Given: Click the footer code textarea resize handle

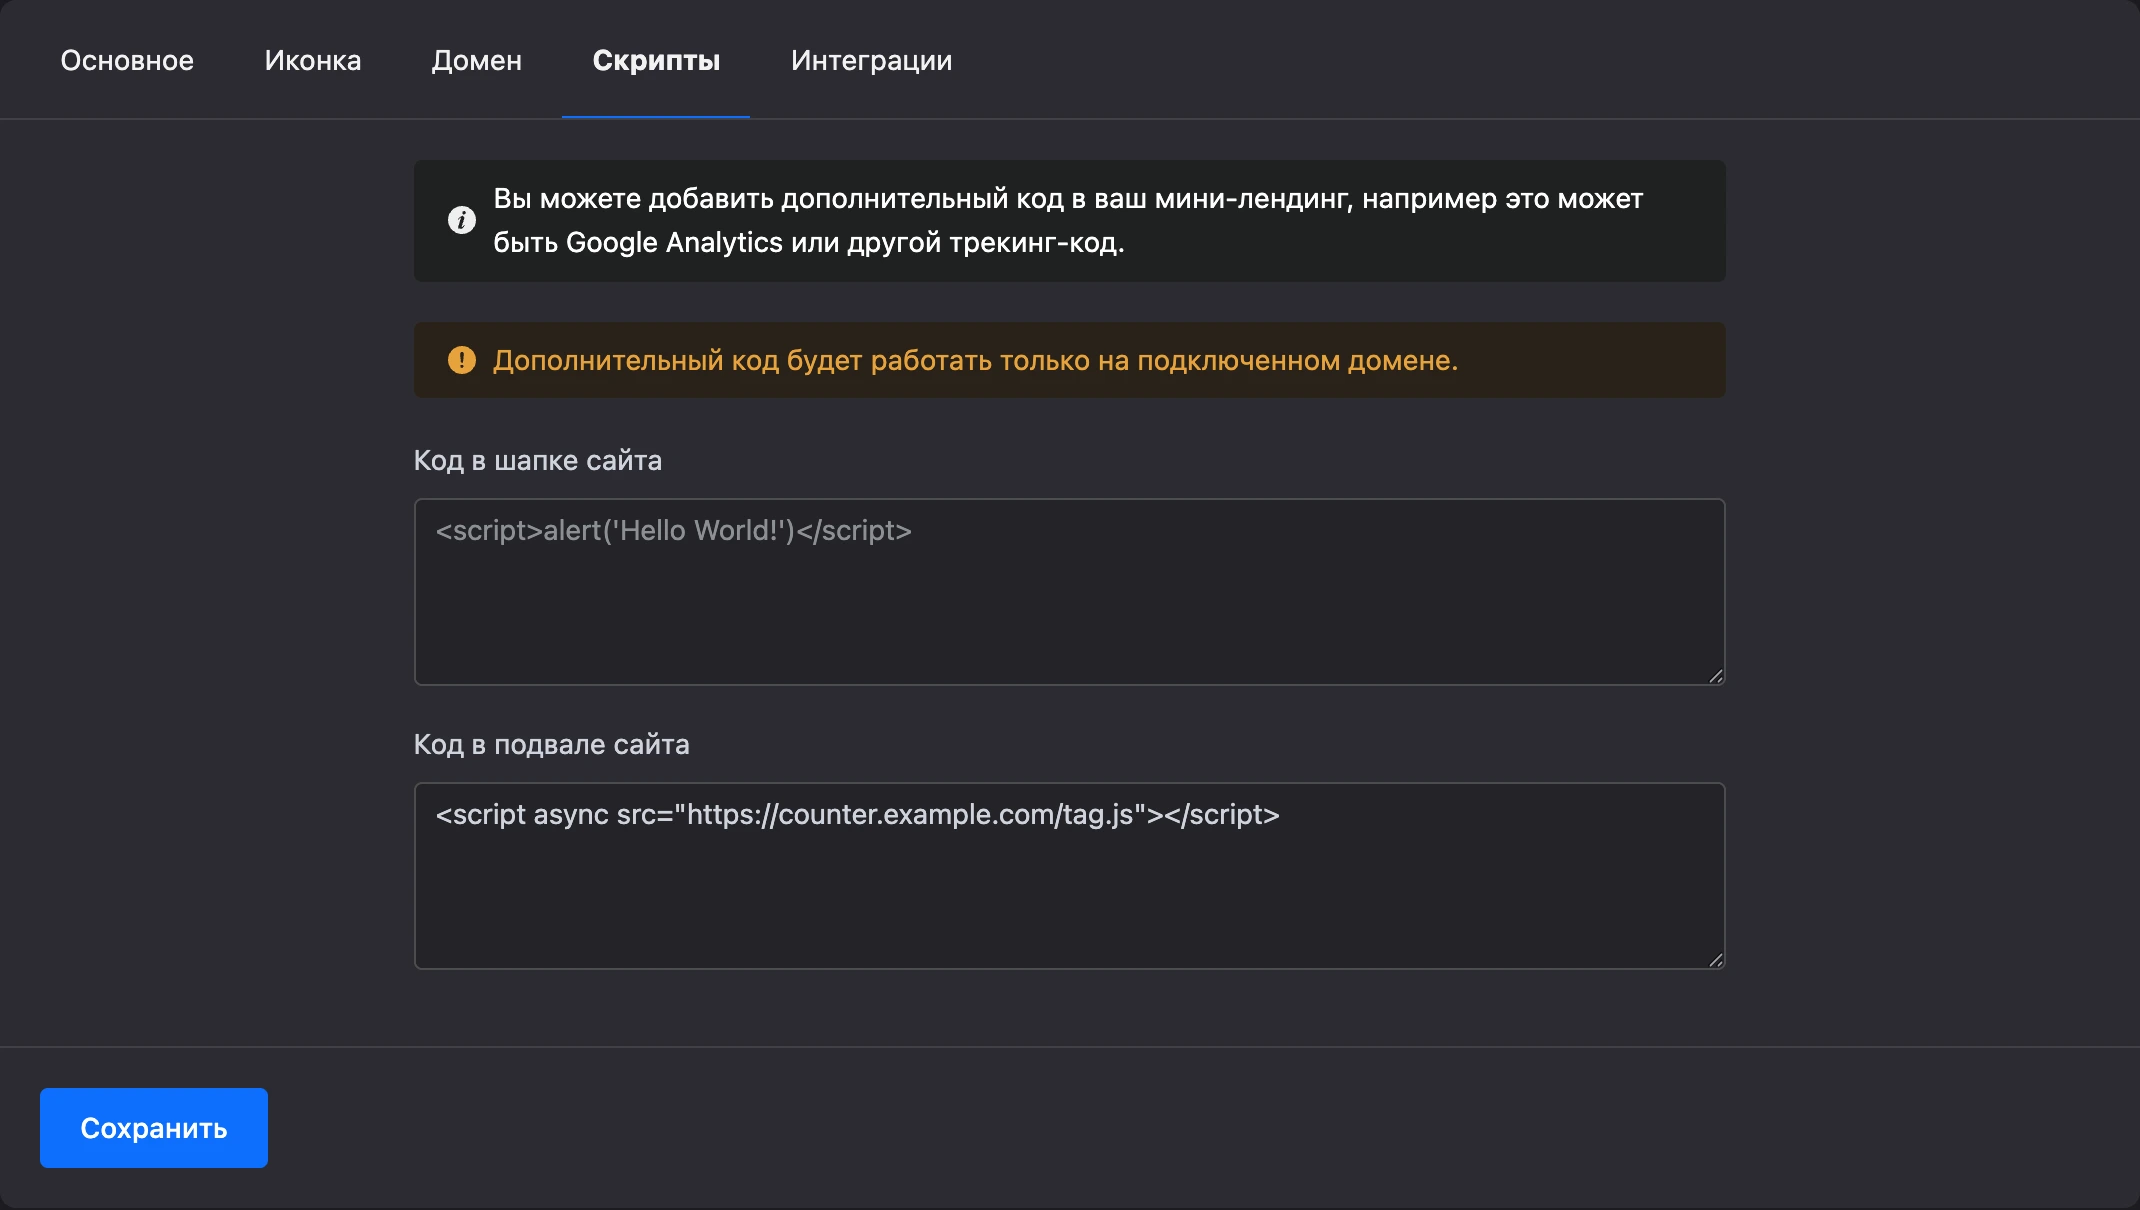Looking at the screenshot, I should coord(1716,960).
